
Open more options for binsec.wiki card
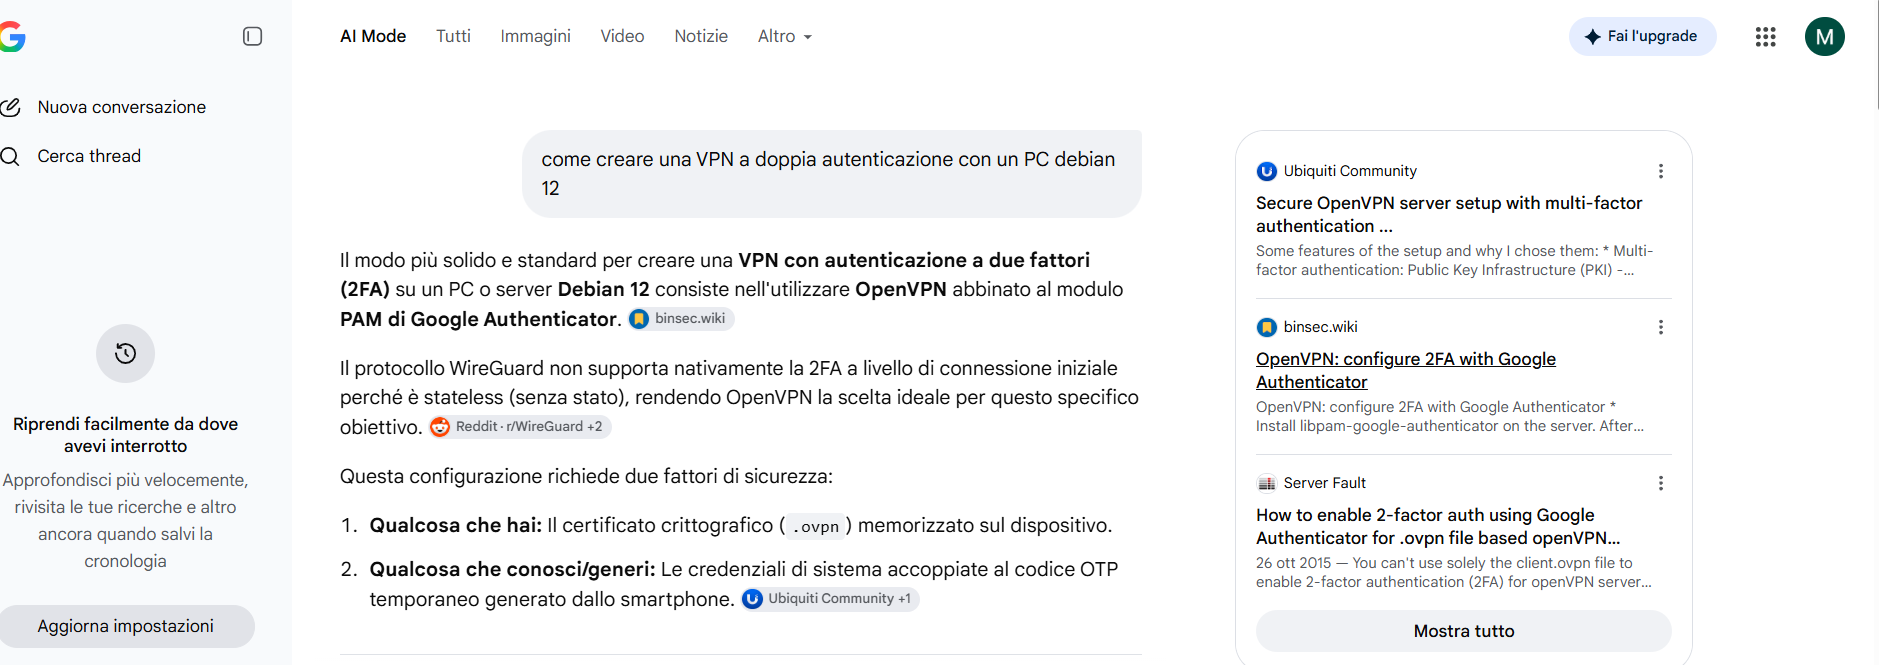coord(1660,327)
